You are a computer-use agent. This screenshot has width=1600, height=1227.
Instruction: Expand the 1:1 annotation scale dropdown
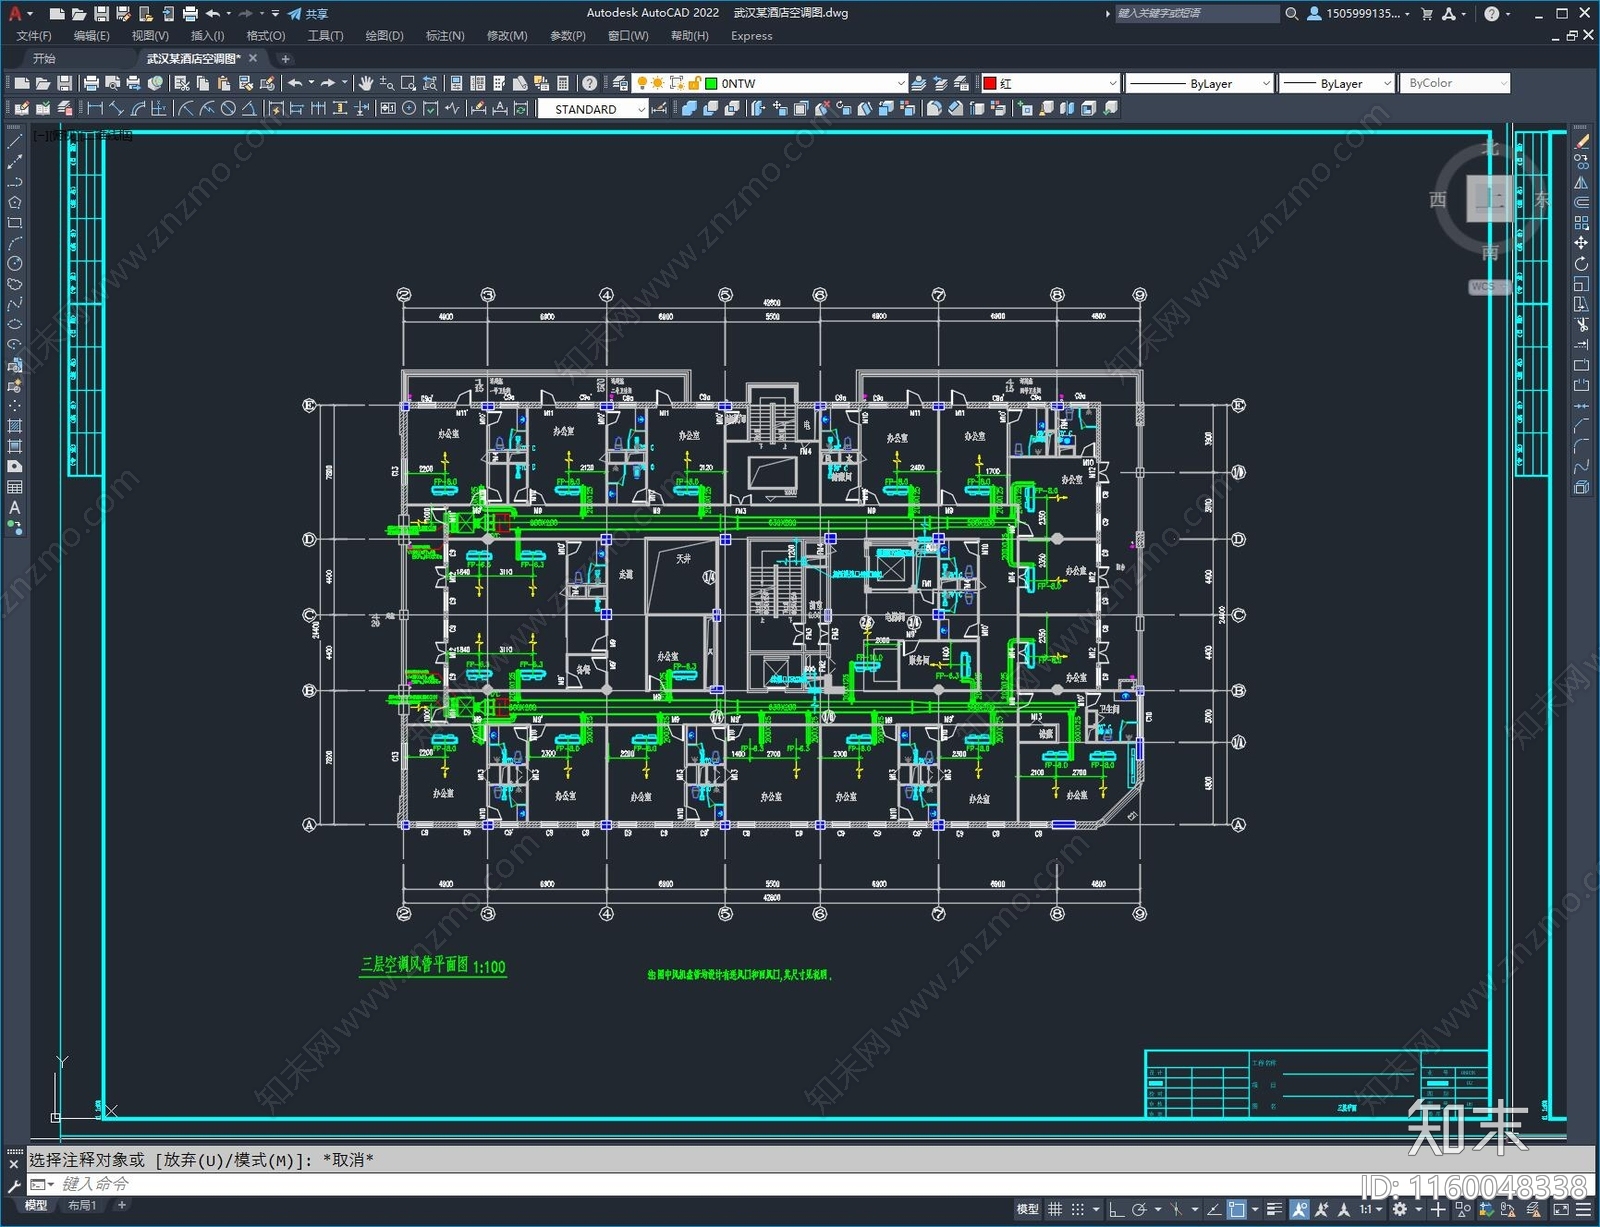tap(1370, 1209)
